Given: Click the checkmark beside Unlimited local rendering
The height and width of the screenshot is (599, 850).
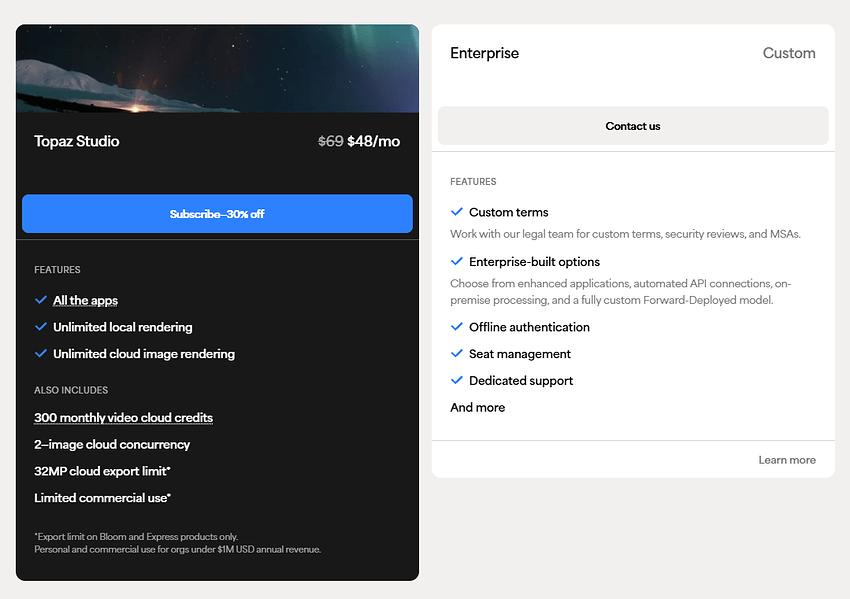Looking at the screenshot, I should pyautogui.click(x=41, y=326).
